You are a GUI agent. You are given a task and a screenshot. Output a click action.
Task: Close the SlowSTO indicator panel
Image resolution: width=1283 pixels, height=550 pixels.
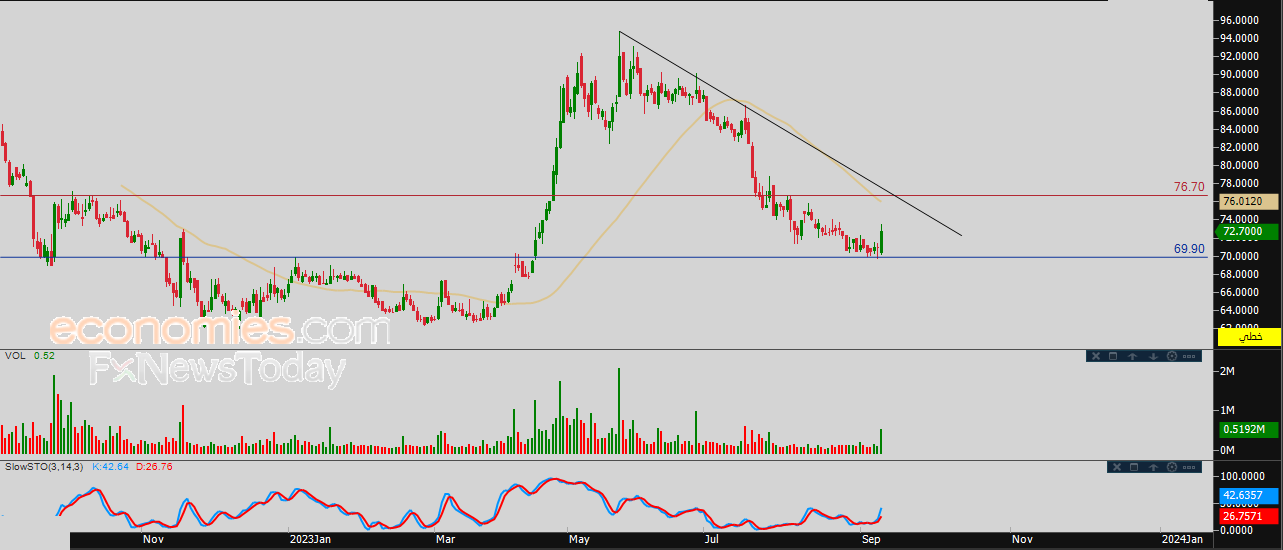coord(1117,467)
